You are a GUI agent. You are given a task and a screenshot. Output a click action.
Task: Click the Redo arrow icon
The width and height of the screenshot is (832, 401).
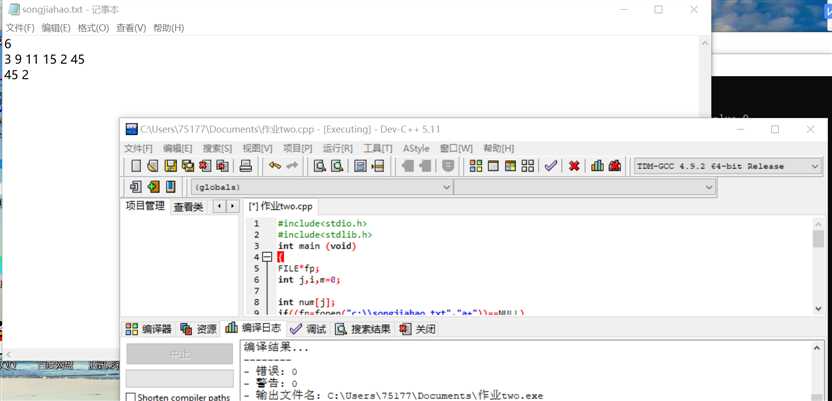point(292,166)
